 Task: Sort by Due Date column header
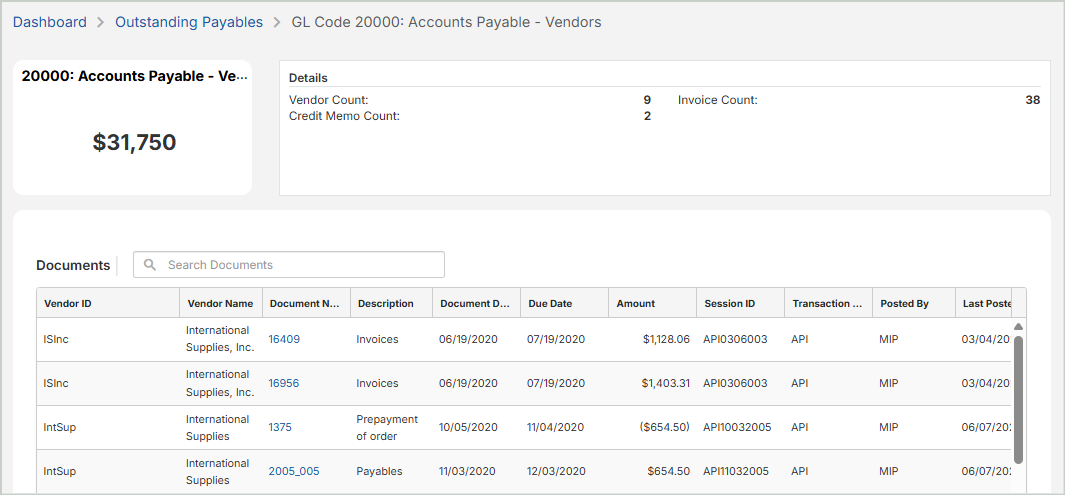coord(550,303)
